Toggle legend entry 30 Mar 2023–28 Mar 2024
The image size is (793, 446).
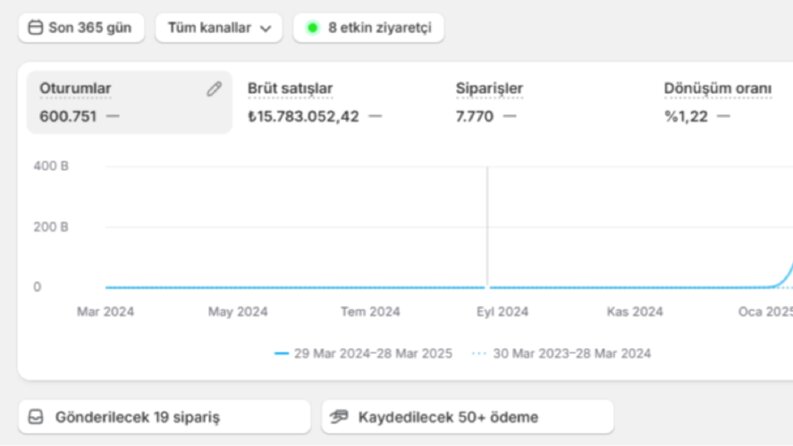(561, 353)
